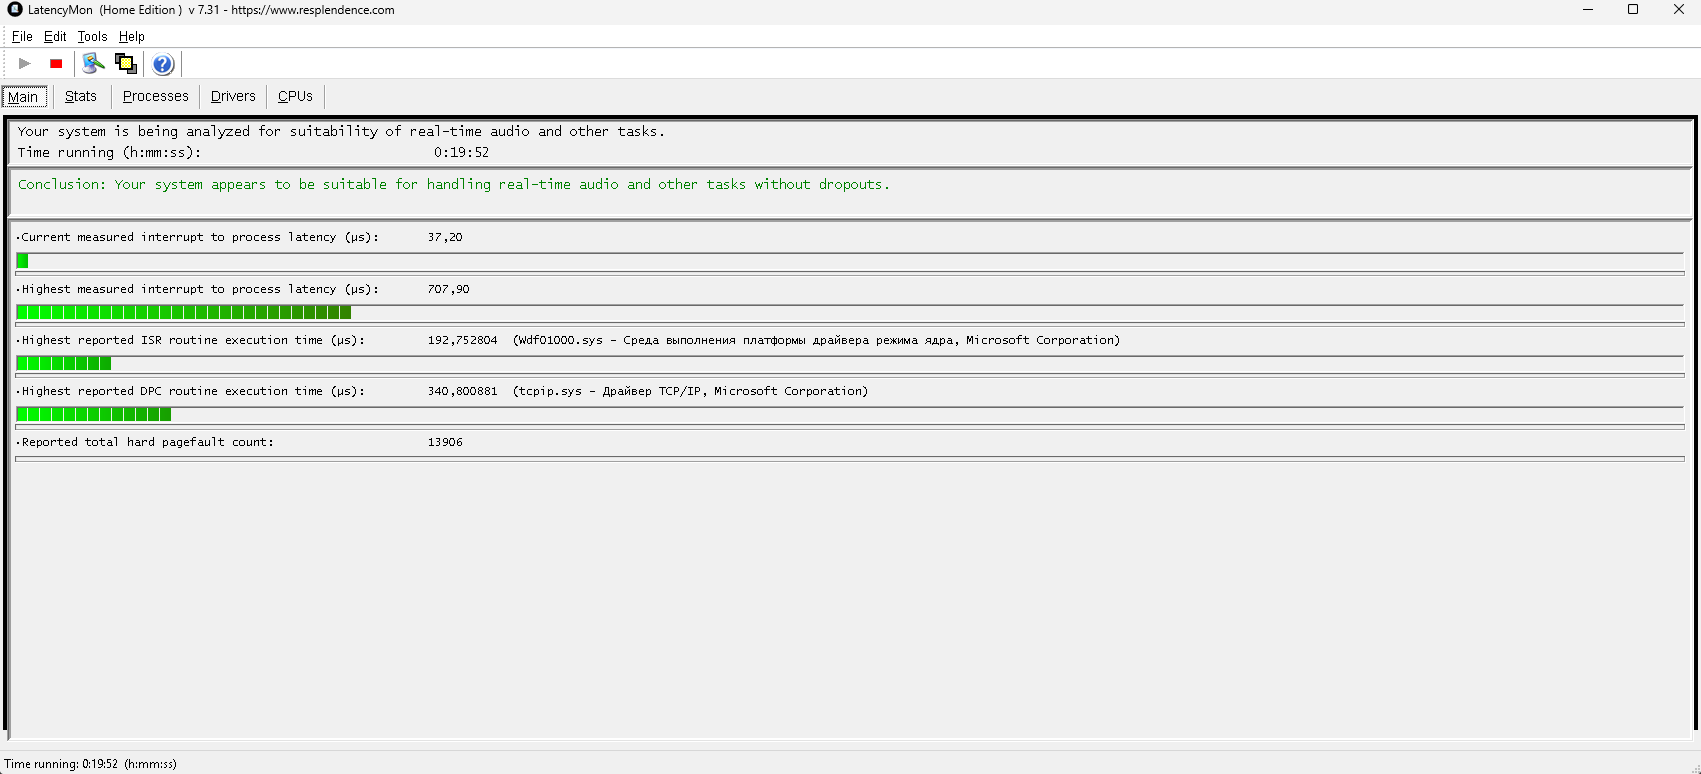Open the Edit menu

[x=55, y=36]
